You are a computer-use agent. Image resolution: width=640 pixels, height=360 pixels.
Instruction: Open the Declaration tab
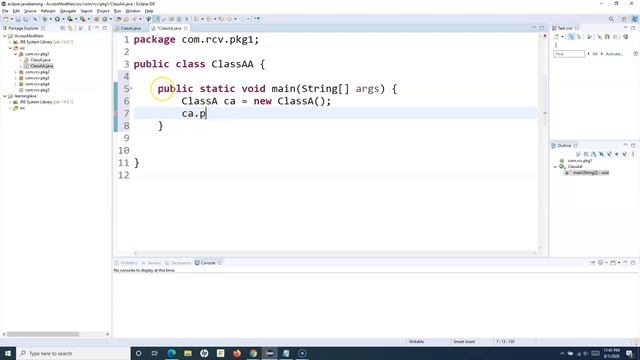(178, 263)
